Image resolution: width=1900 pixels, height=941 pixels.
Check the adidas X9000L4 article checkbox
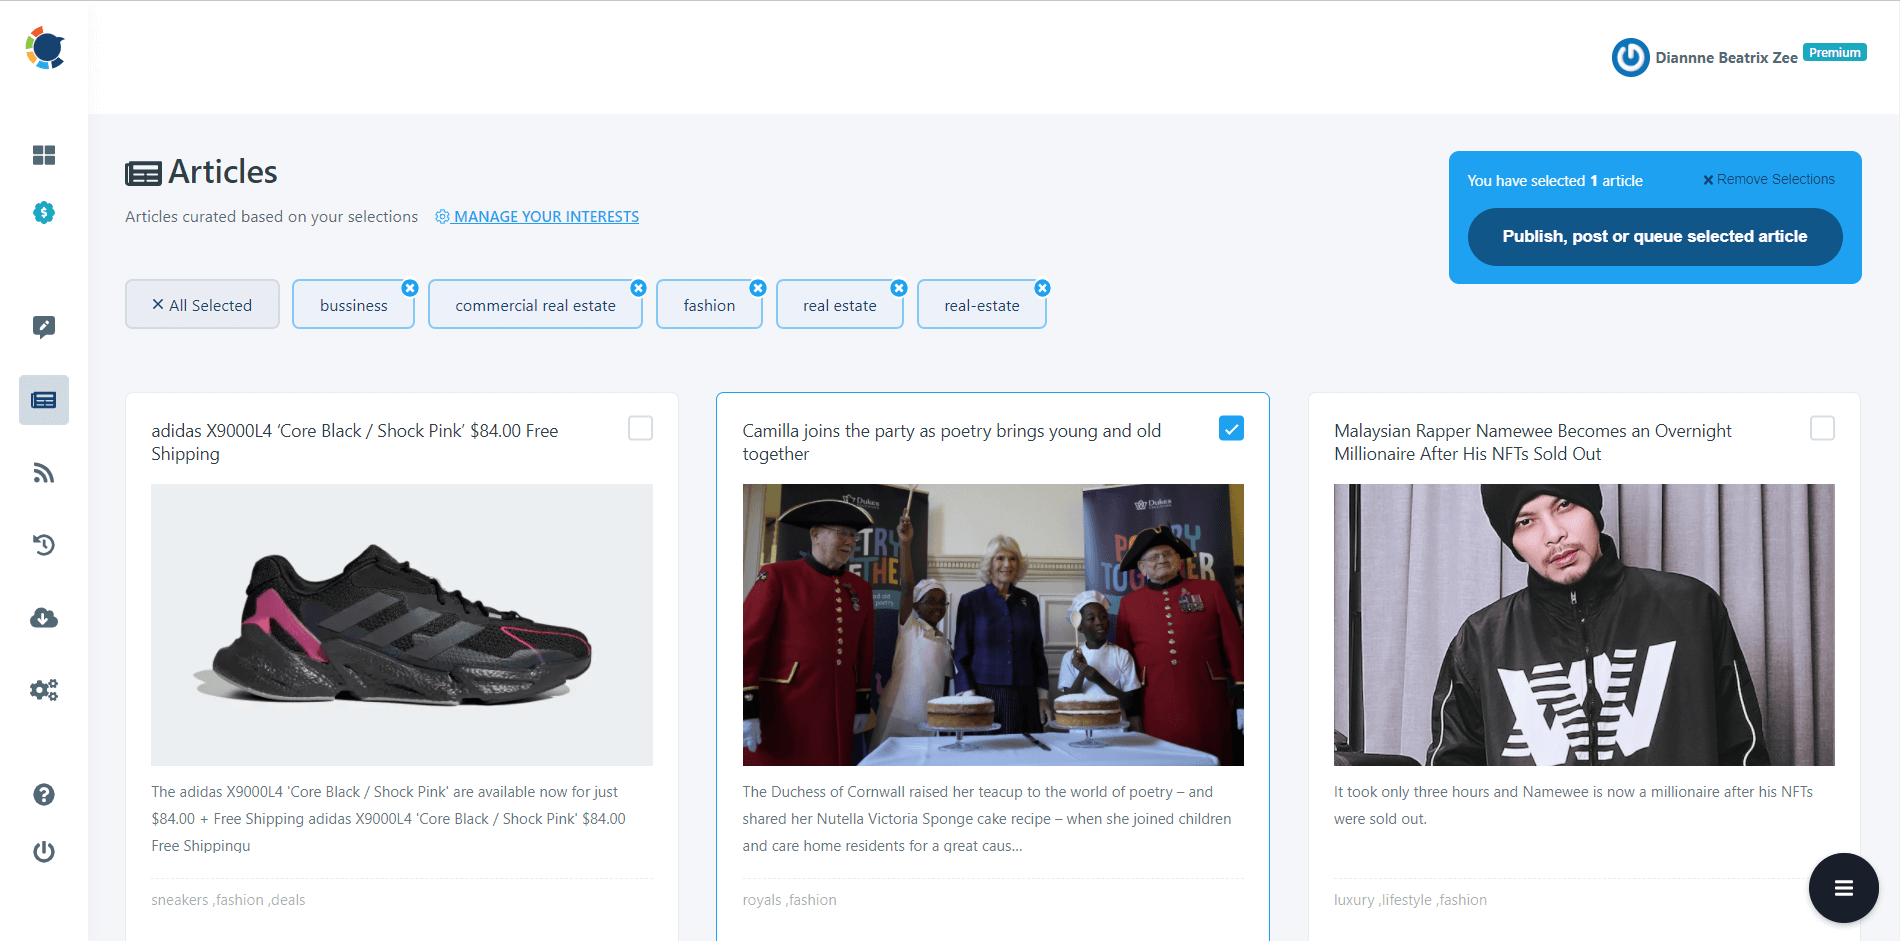click(639, 428)
